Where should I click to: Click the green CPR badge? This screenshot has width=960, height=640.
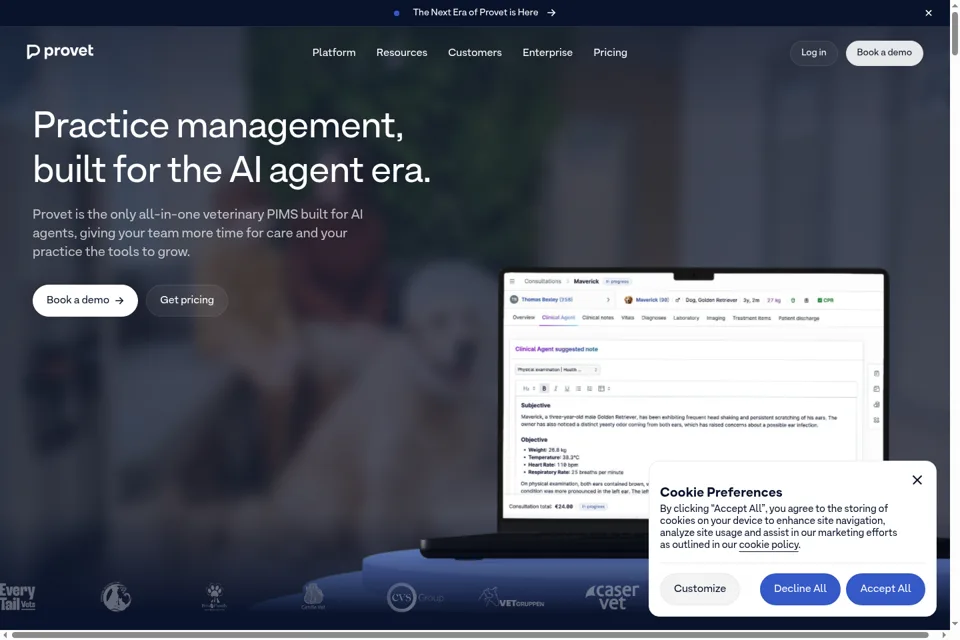825,300
